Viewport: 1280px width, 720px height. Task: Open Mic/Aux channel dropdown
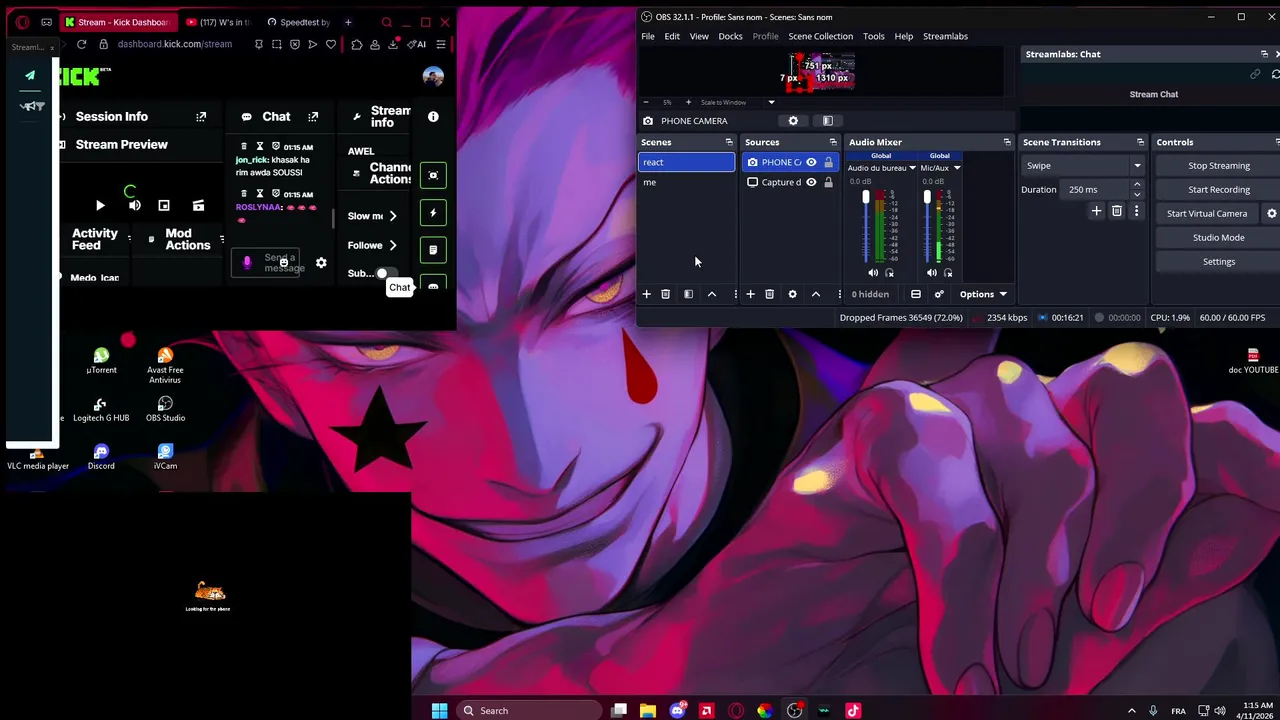point(957,168)
